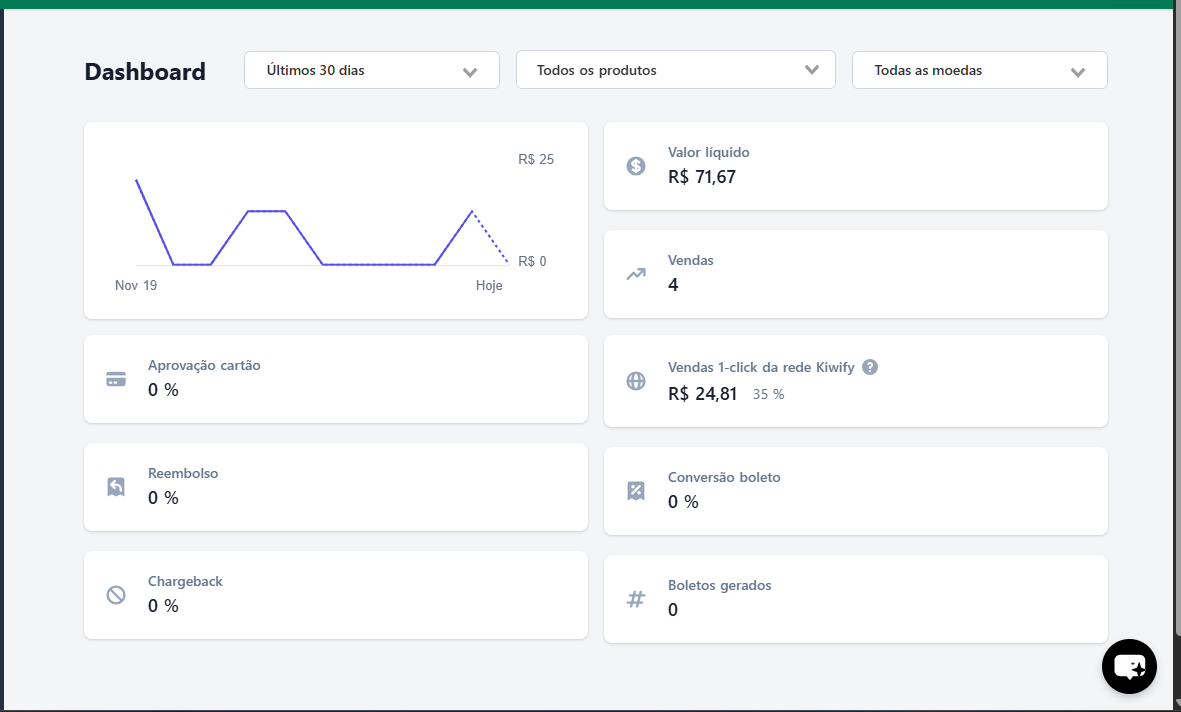This screenshot has width=1181, height=712.
Task: Click the Valor líquido R$ 71,67 card
Action: pyautogui.click(x=855, y=166)
